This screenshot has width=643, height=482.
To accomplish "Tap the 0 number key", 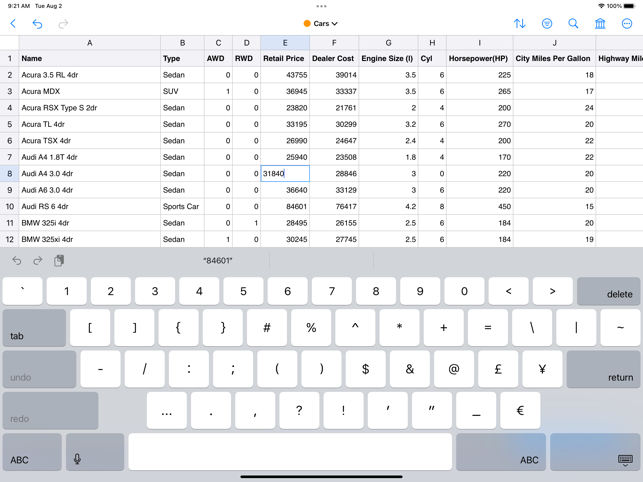I will point(464,291).
